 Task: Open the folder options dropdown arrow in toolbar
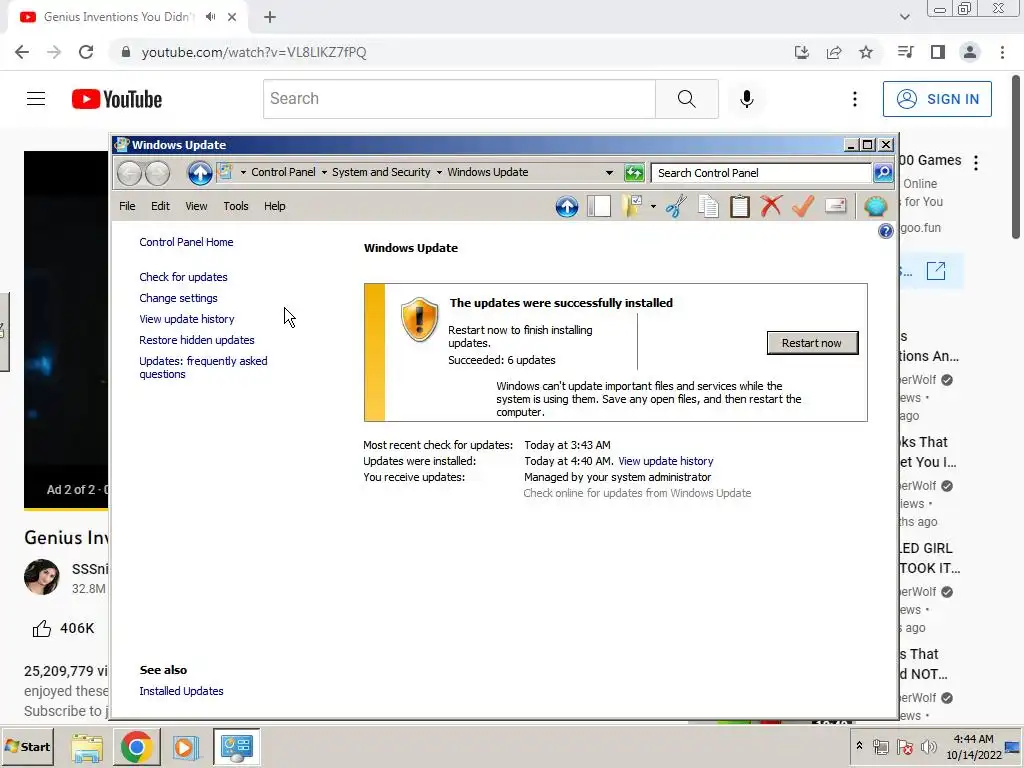(x=653, y=206)
